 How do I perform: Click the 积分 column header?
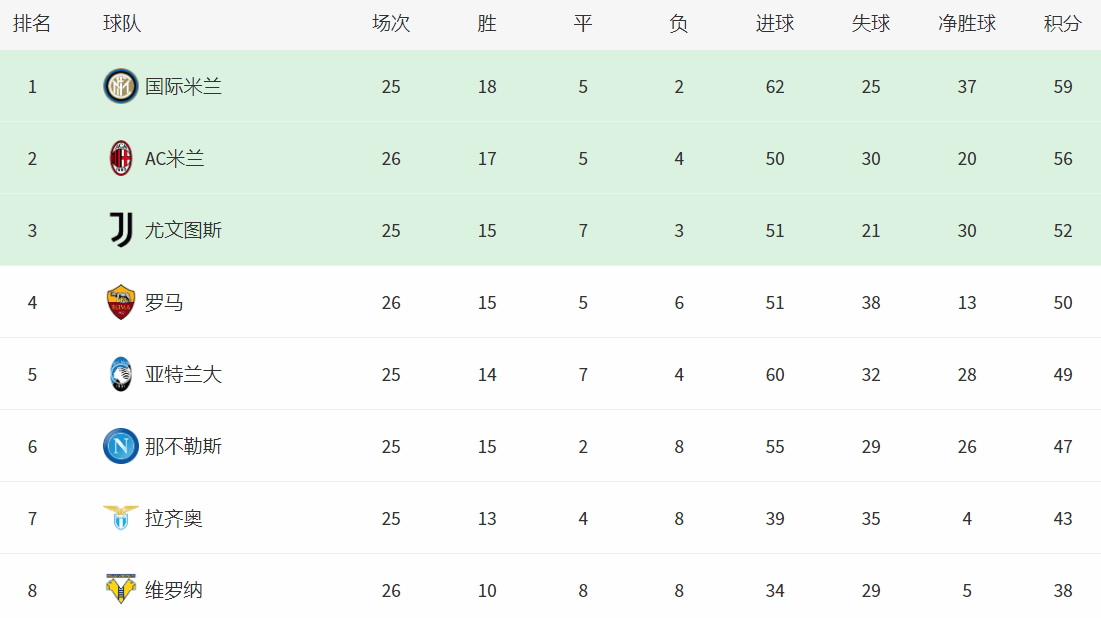(x=1062, y=23)
